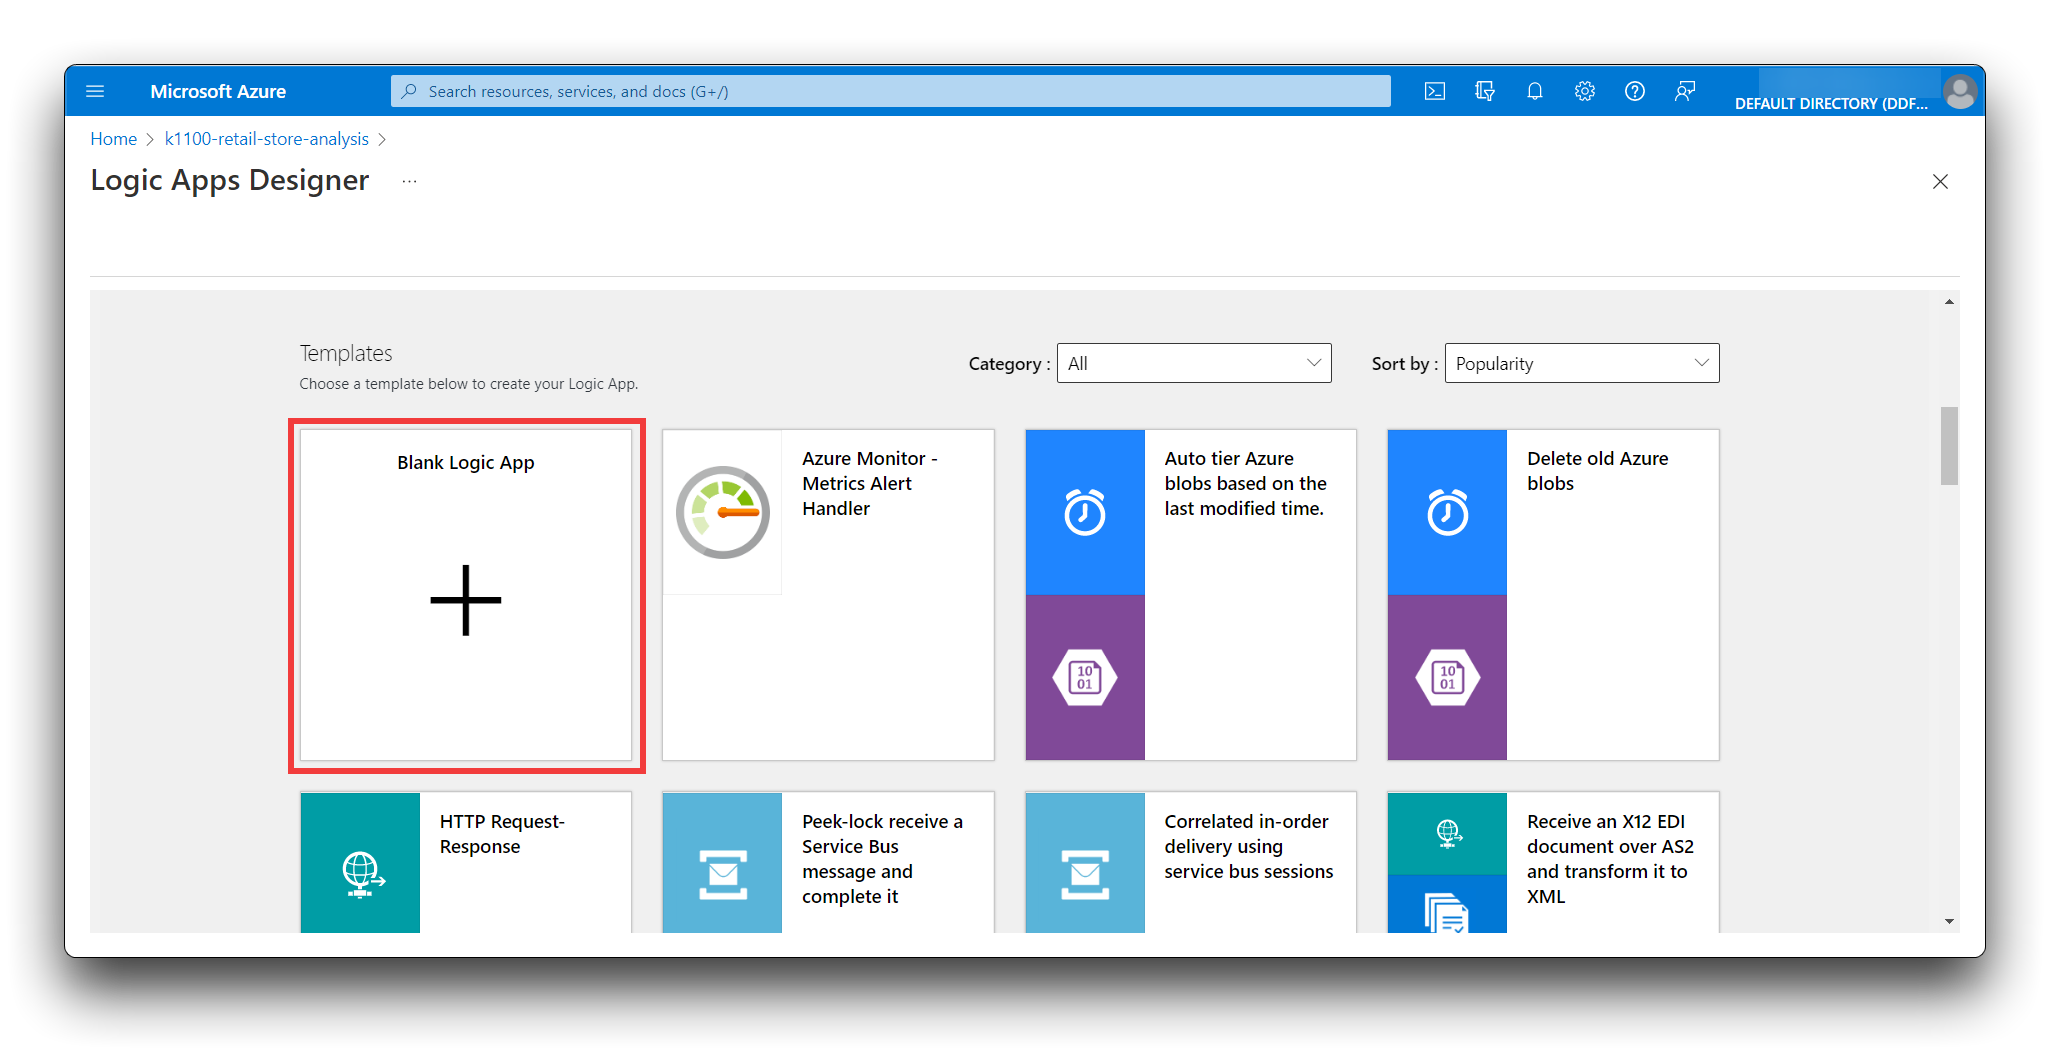Click the templates list scrollbar thumb

click(1949, 445)
